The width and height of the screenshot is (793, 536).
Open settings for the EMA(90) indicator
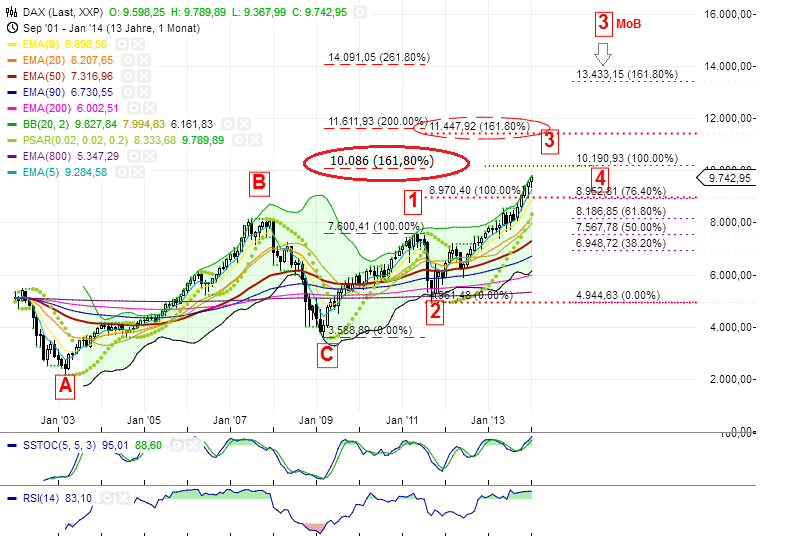tap(128, 92)
